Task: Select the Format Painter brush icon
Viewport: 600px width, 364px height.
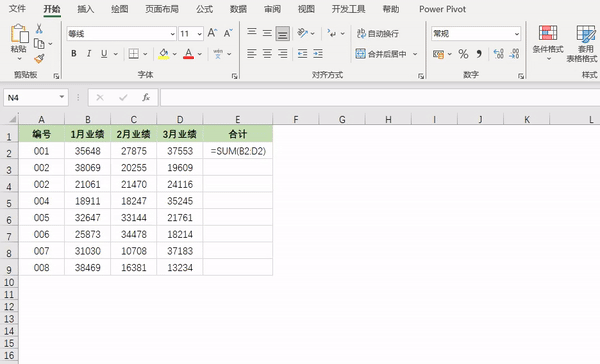Action: (39, 59)
